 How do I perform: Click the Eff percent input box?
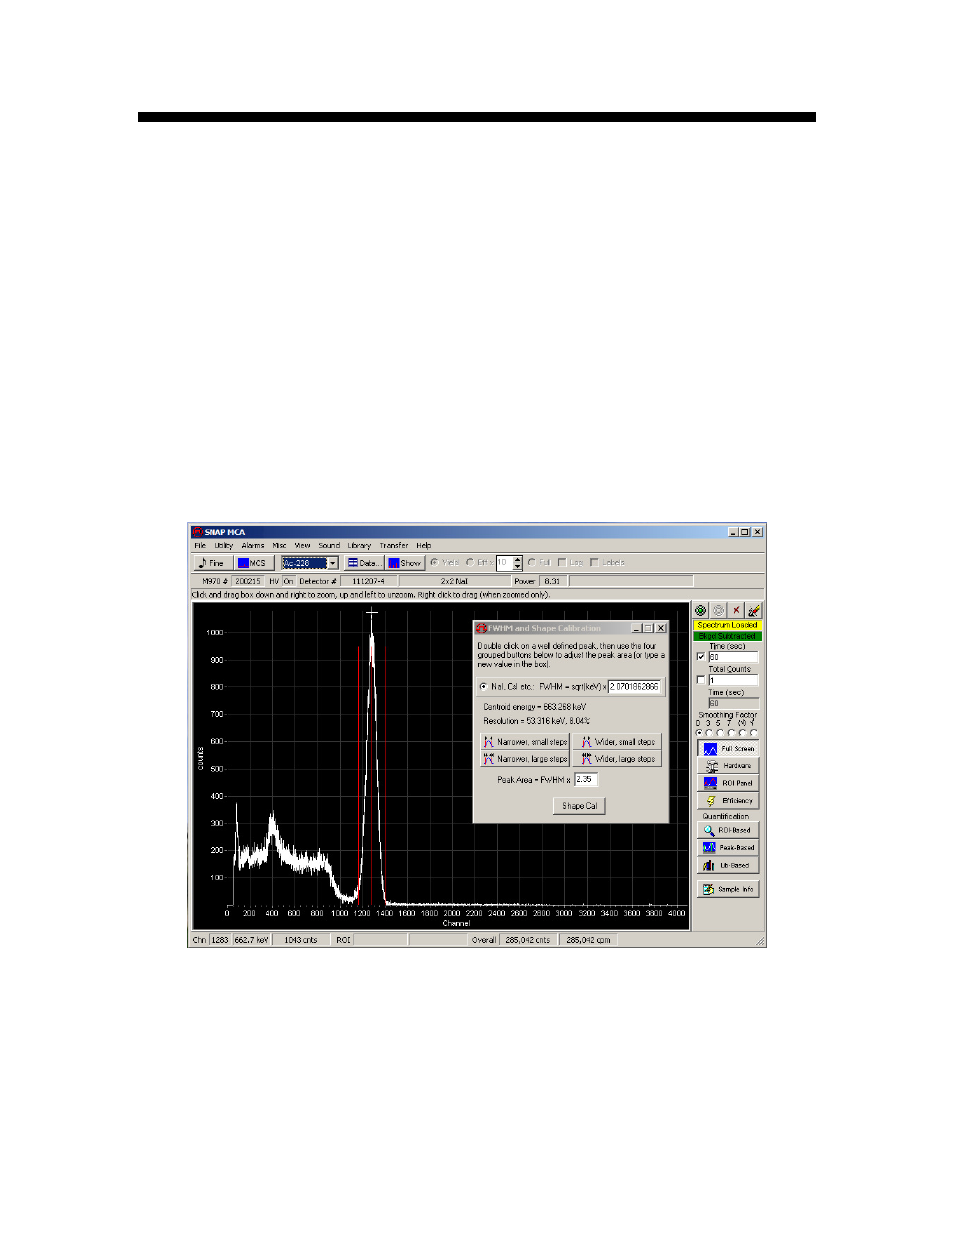point(504,563)
